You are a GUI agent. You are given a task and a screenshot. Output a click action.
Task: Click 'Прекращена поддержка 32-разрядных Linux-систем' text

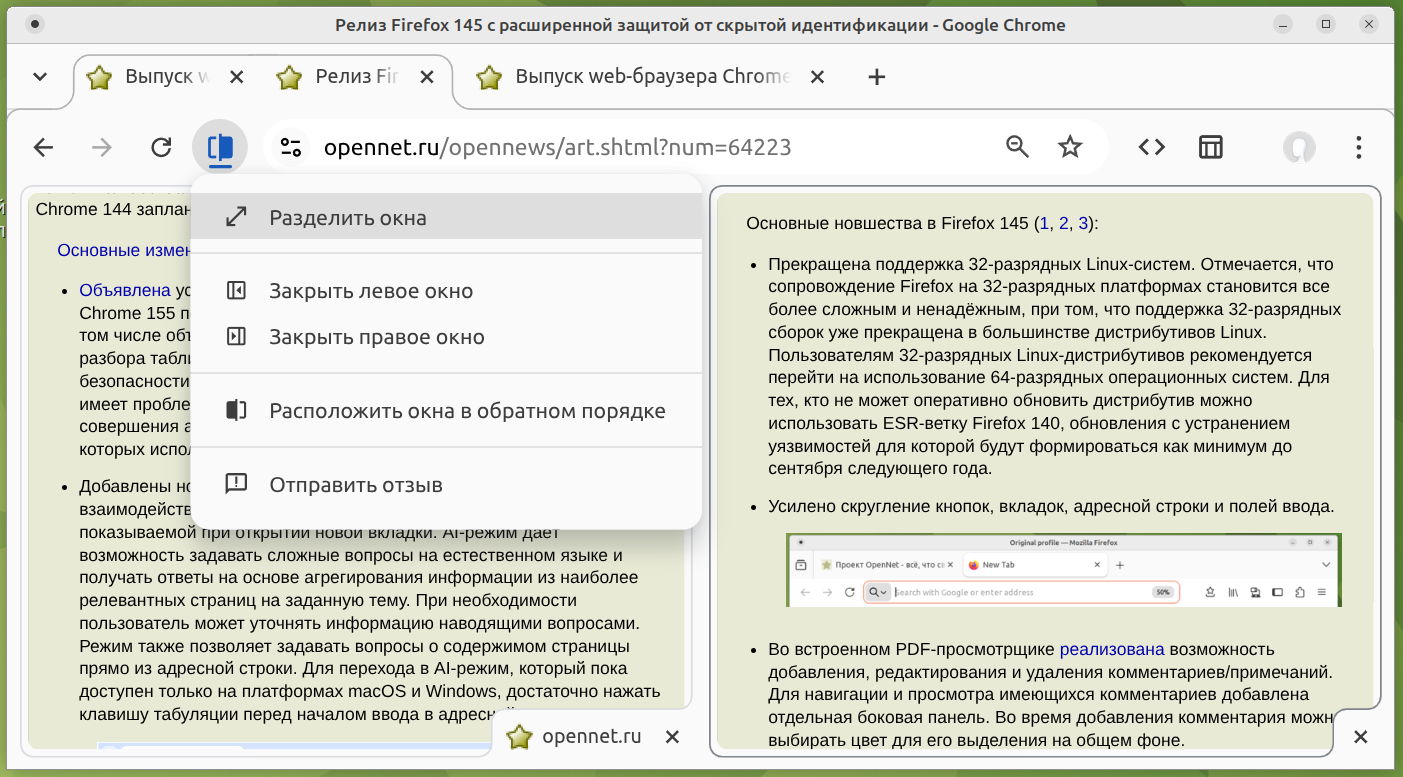(x=980, y=264)
